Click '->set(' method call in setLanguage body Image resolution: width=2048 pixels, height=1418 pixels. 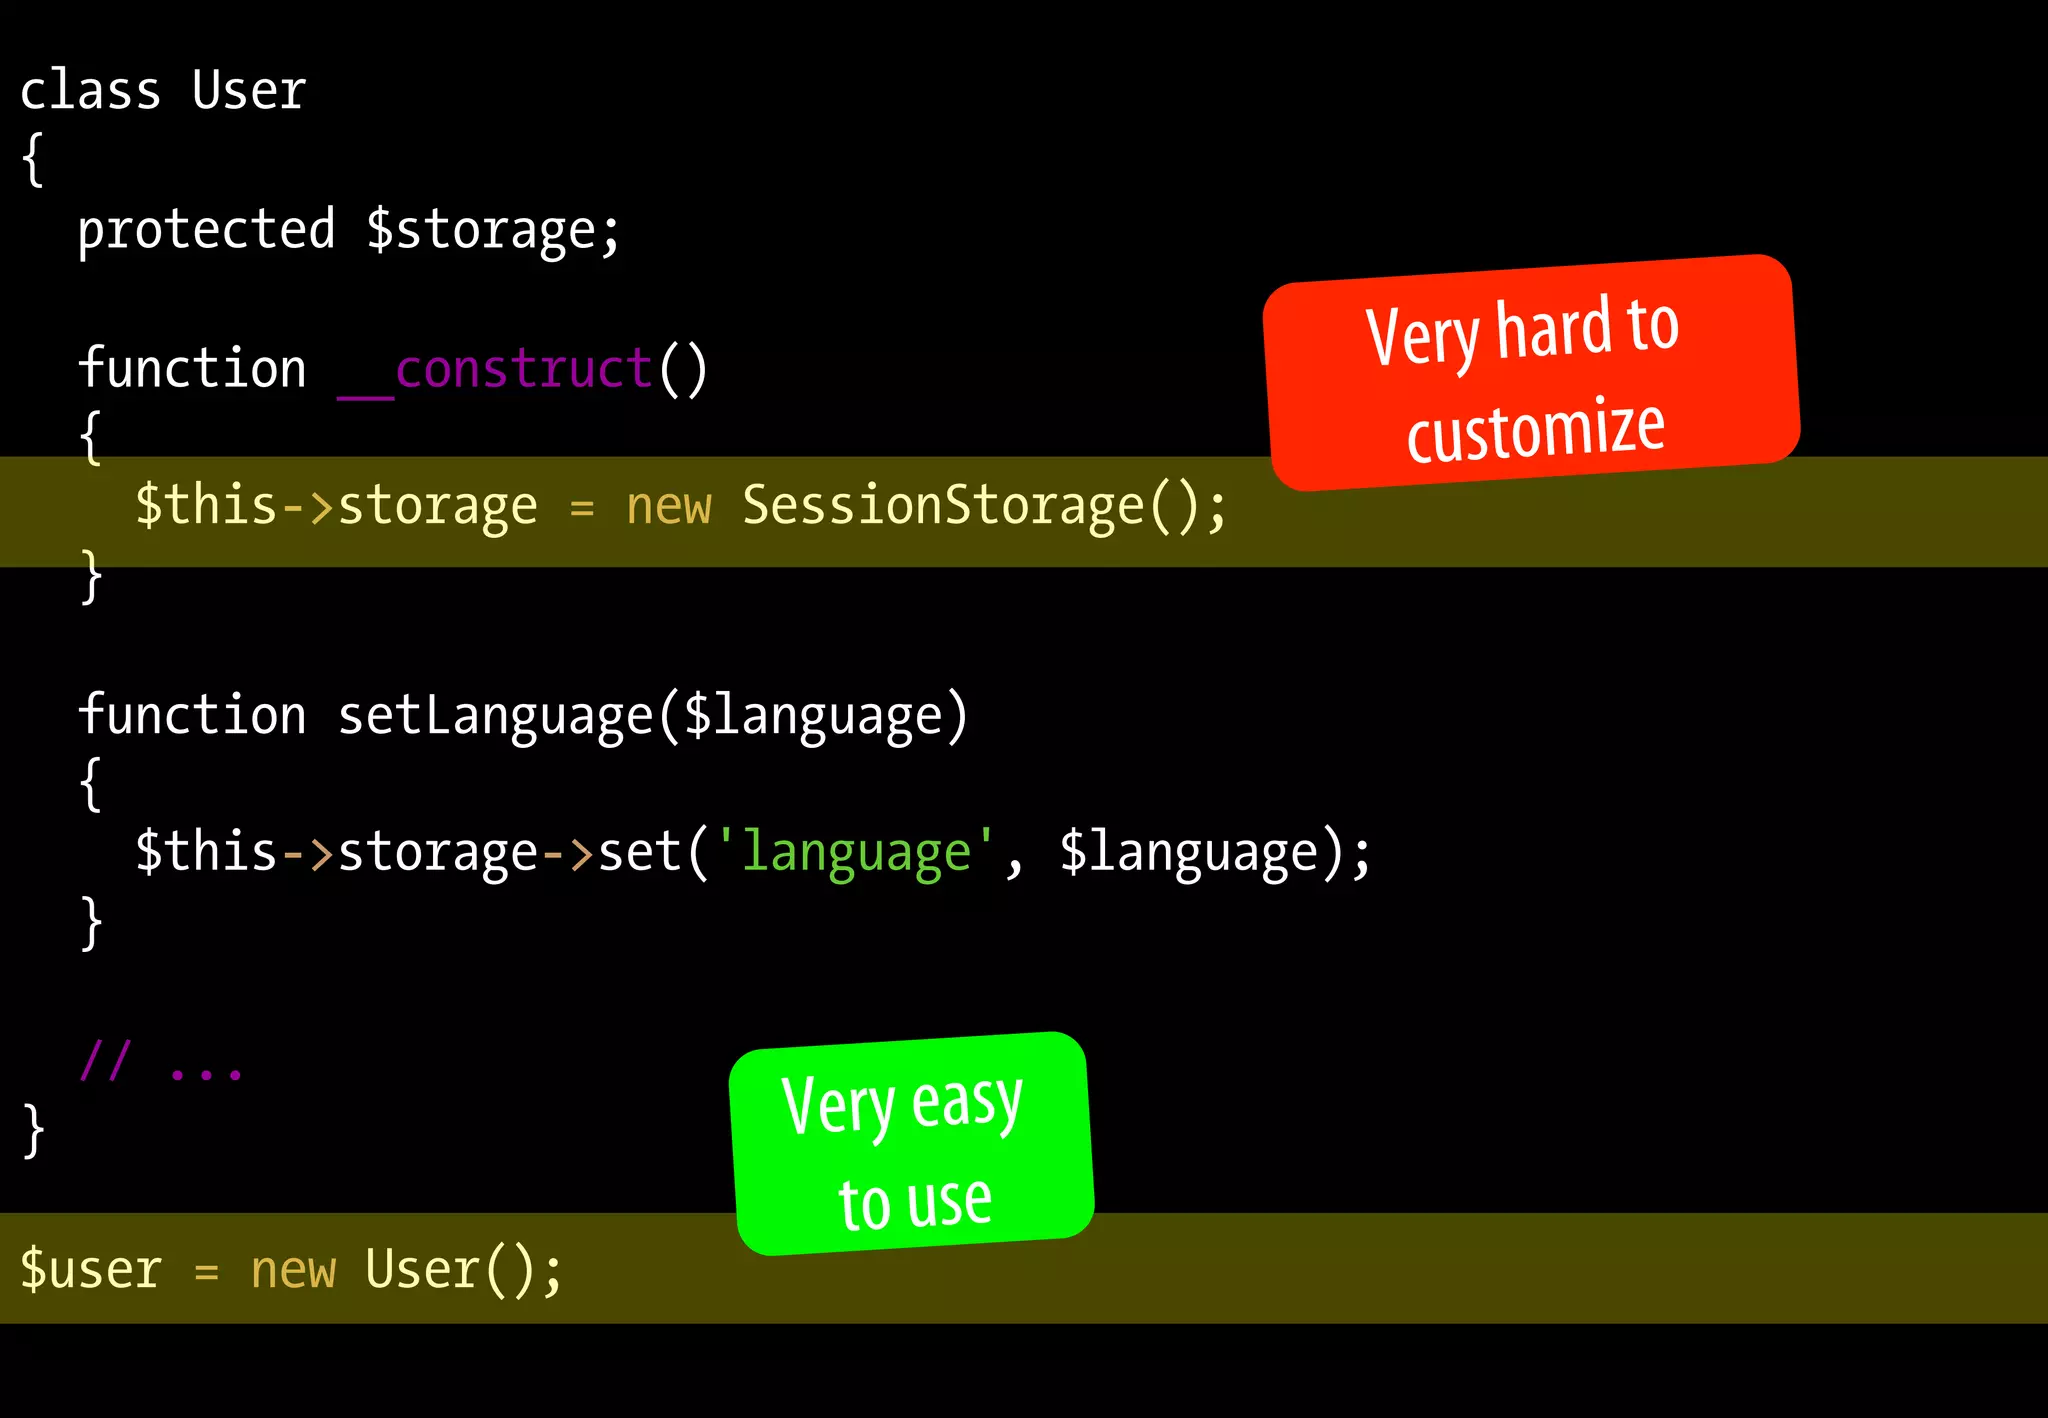(625, 853)
